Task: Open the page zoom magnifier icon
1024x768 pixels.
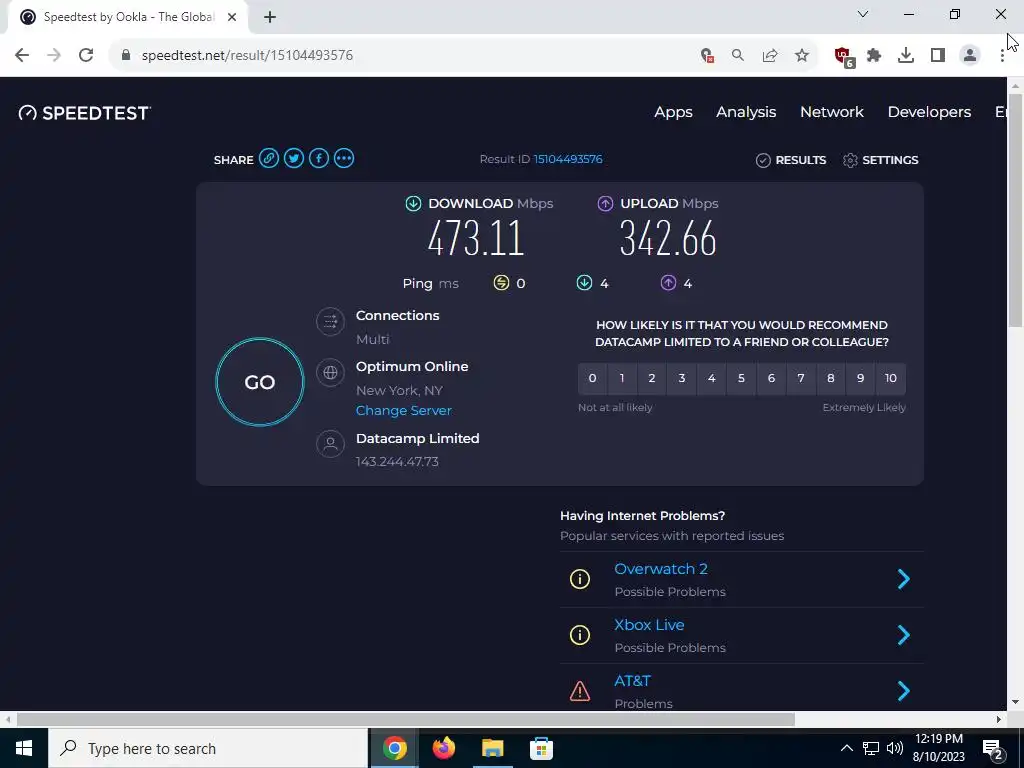Action: click(738, 56)
